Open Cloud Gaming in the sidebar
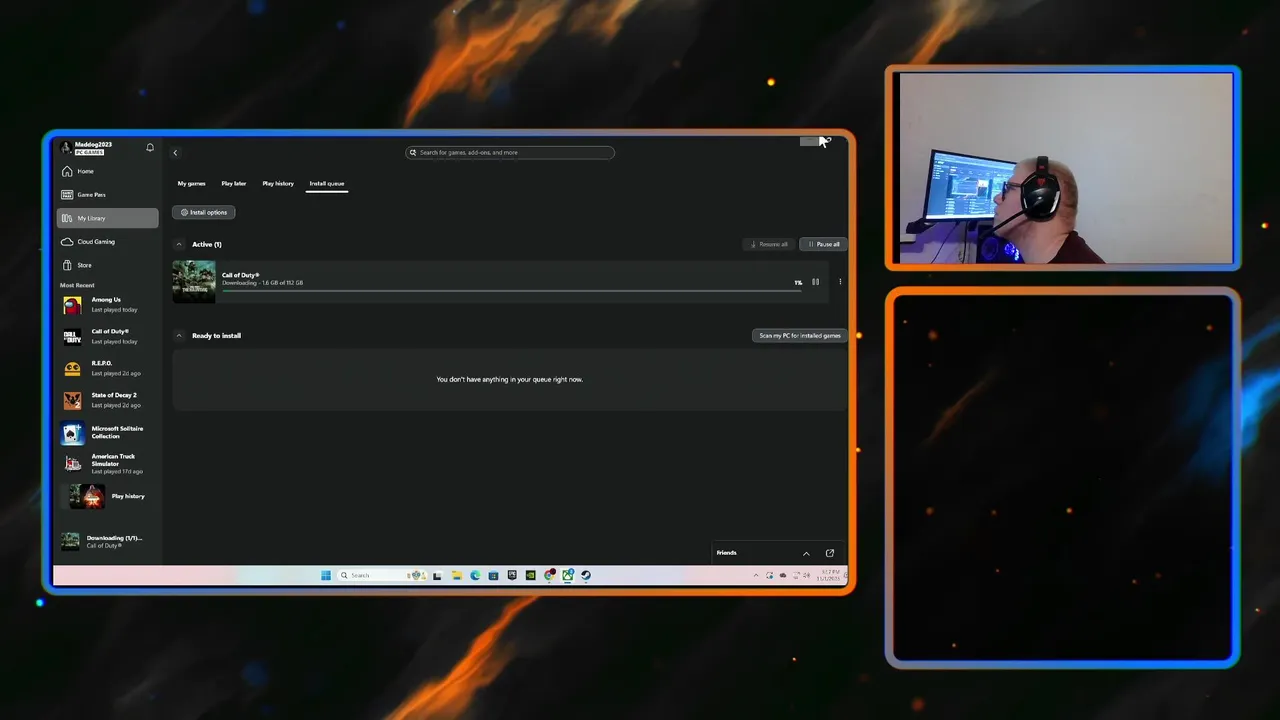1280x720 pixels. (107, 242)
